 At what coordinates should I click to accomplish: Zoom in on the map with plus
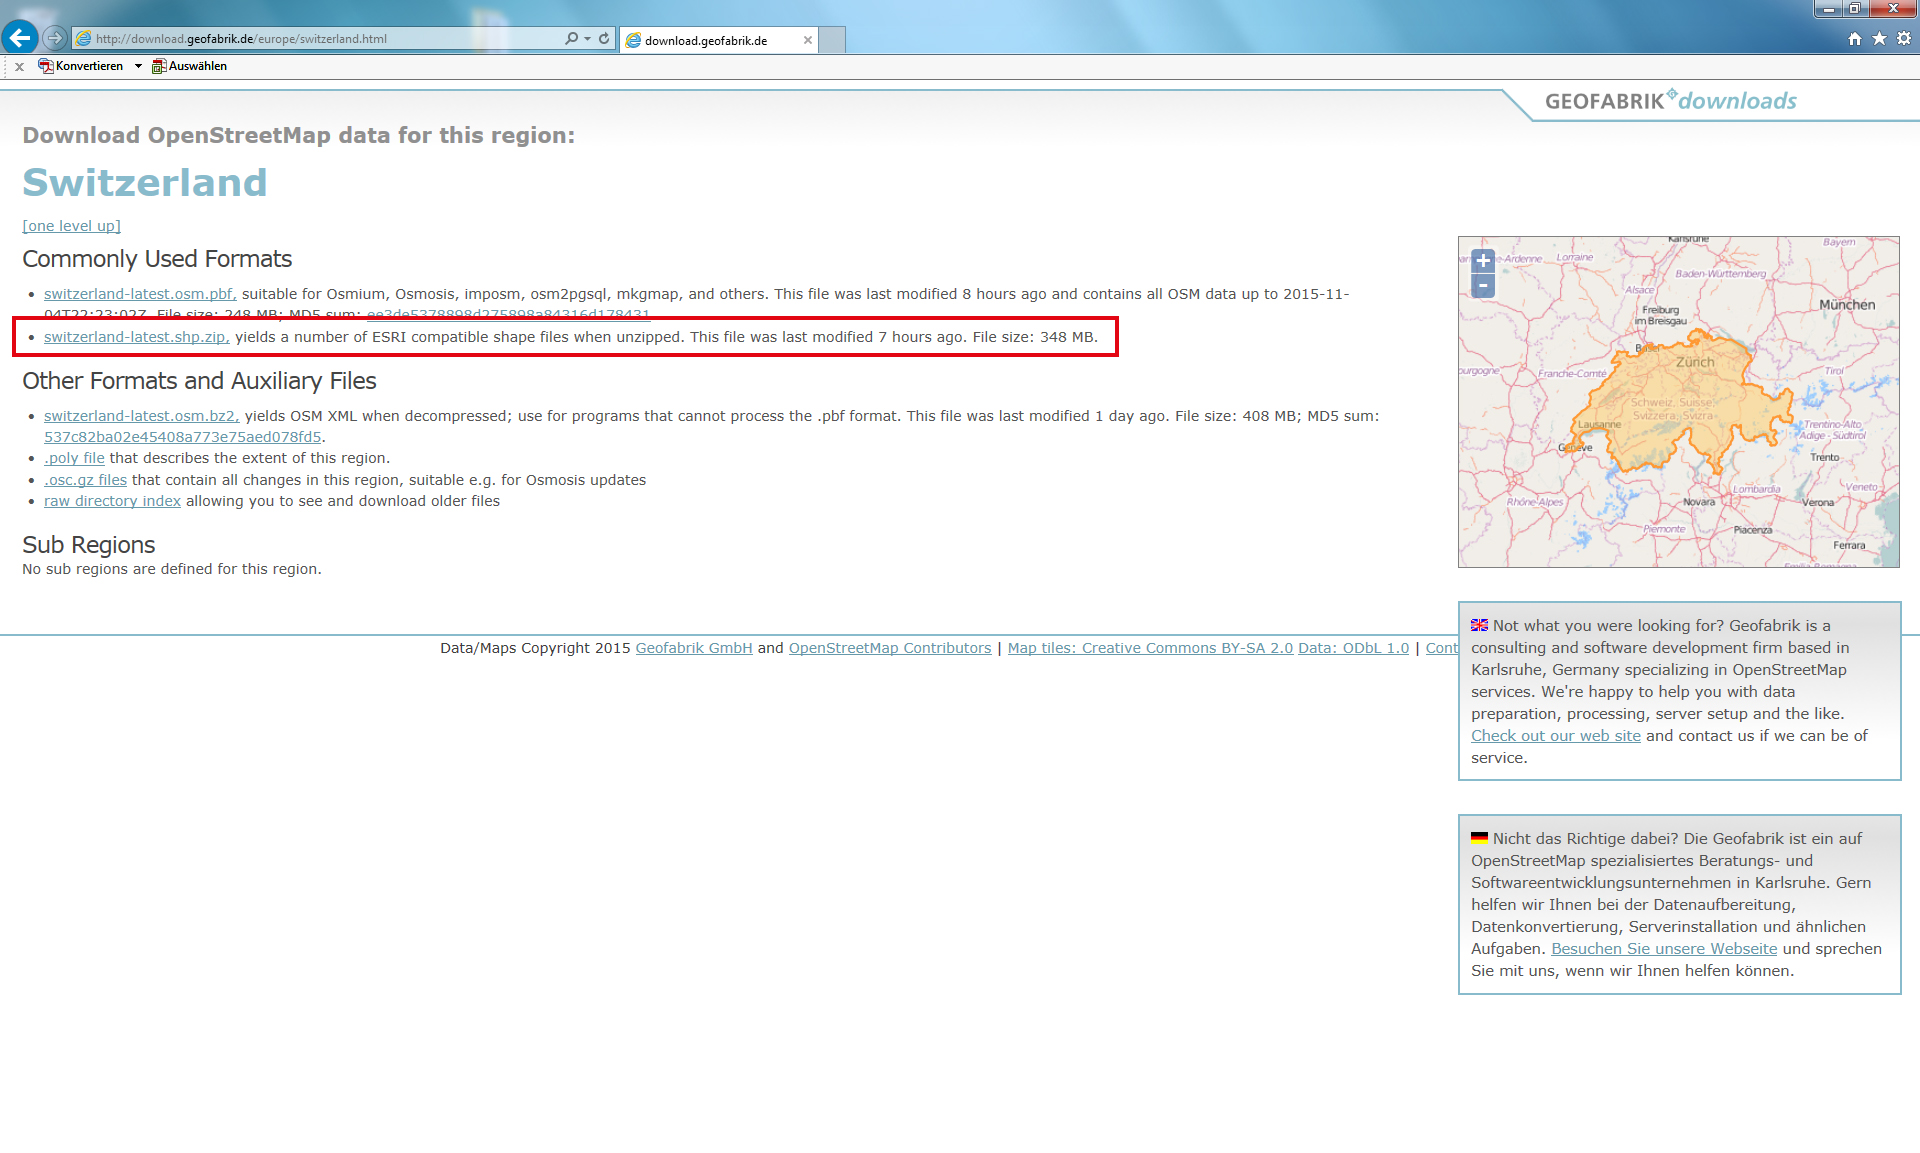pyautogui.click(x=1483, y=261)
